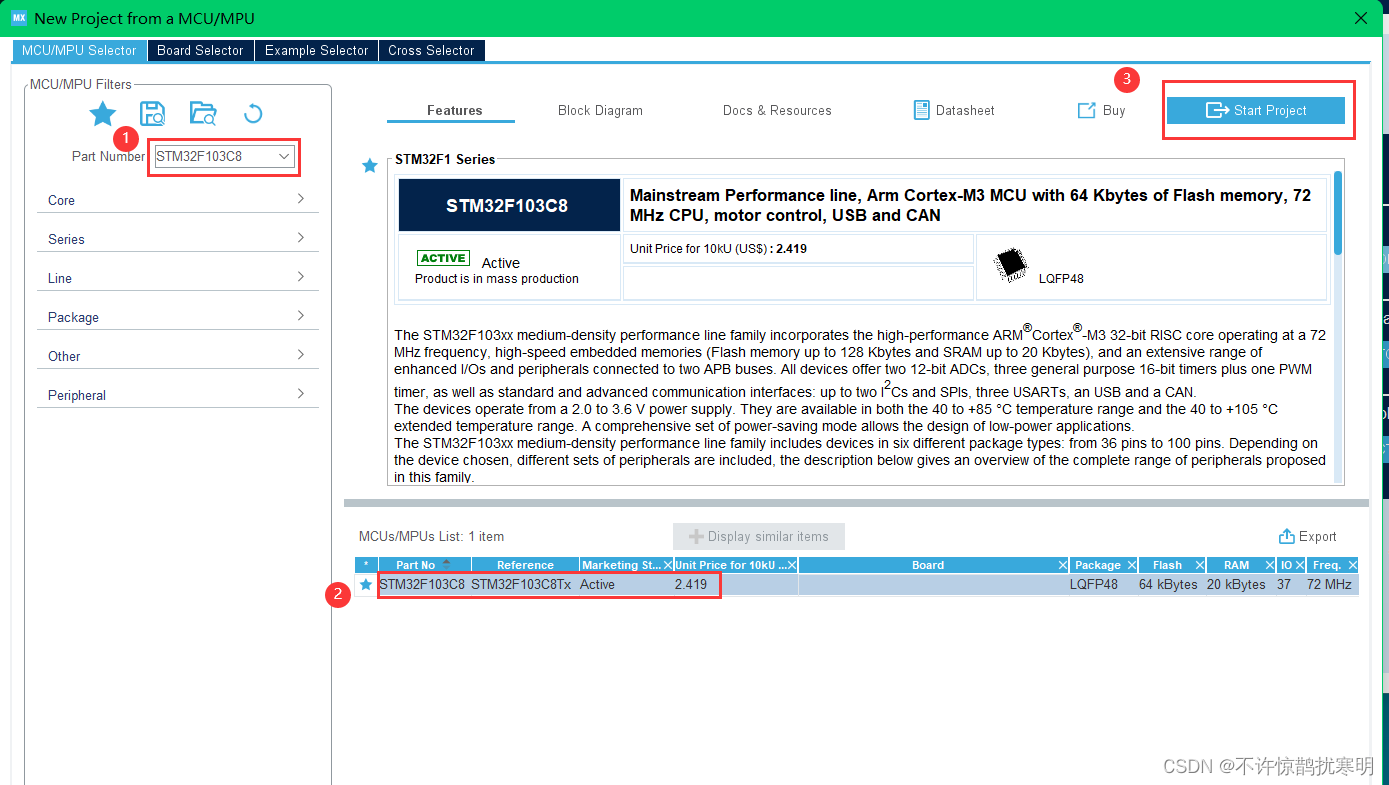Click the Datasheet document icon
The image size is (1389, 785).
(922, 110)
